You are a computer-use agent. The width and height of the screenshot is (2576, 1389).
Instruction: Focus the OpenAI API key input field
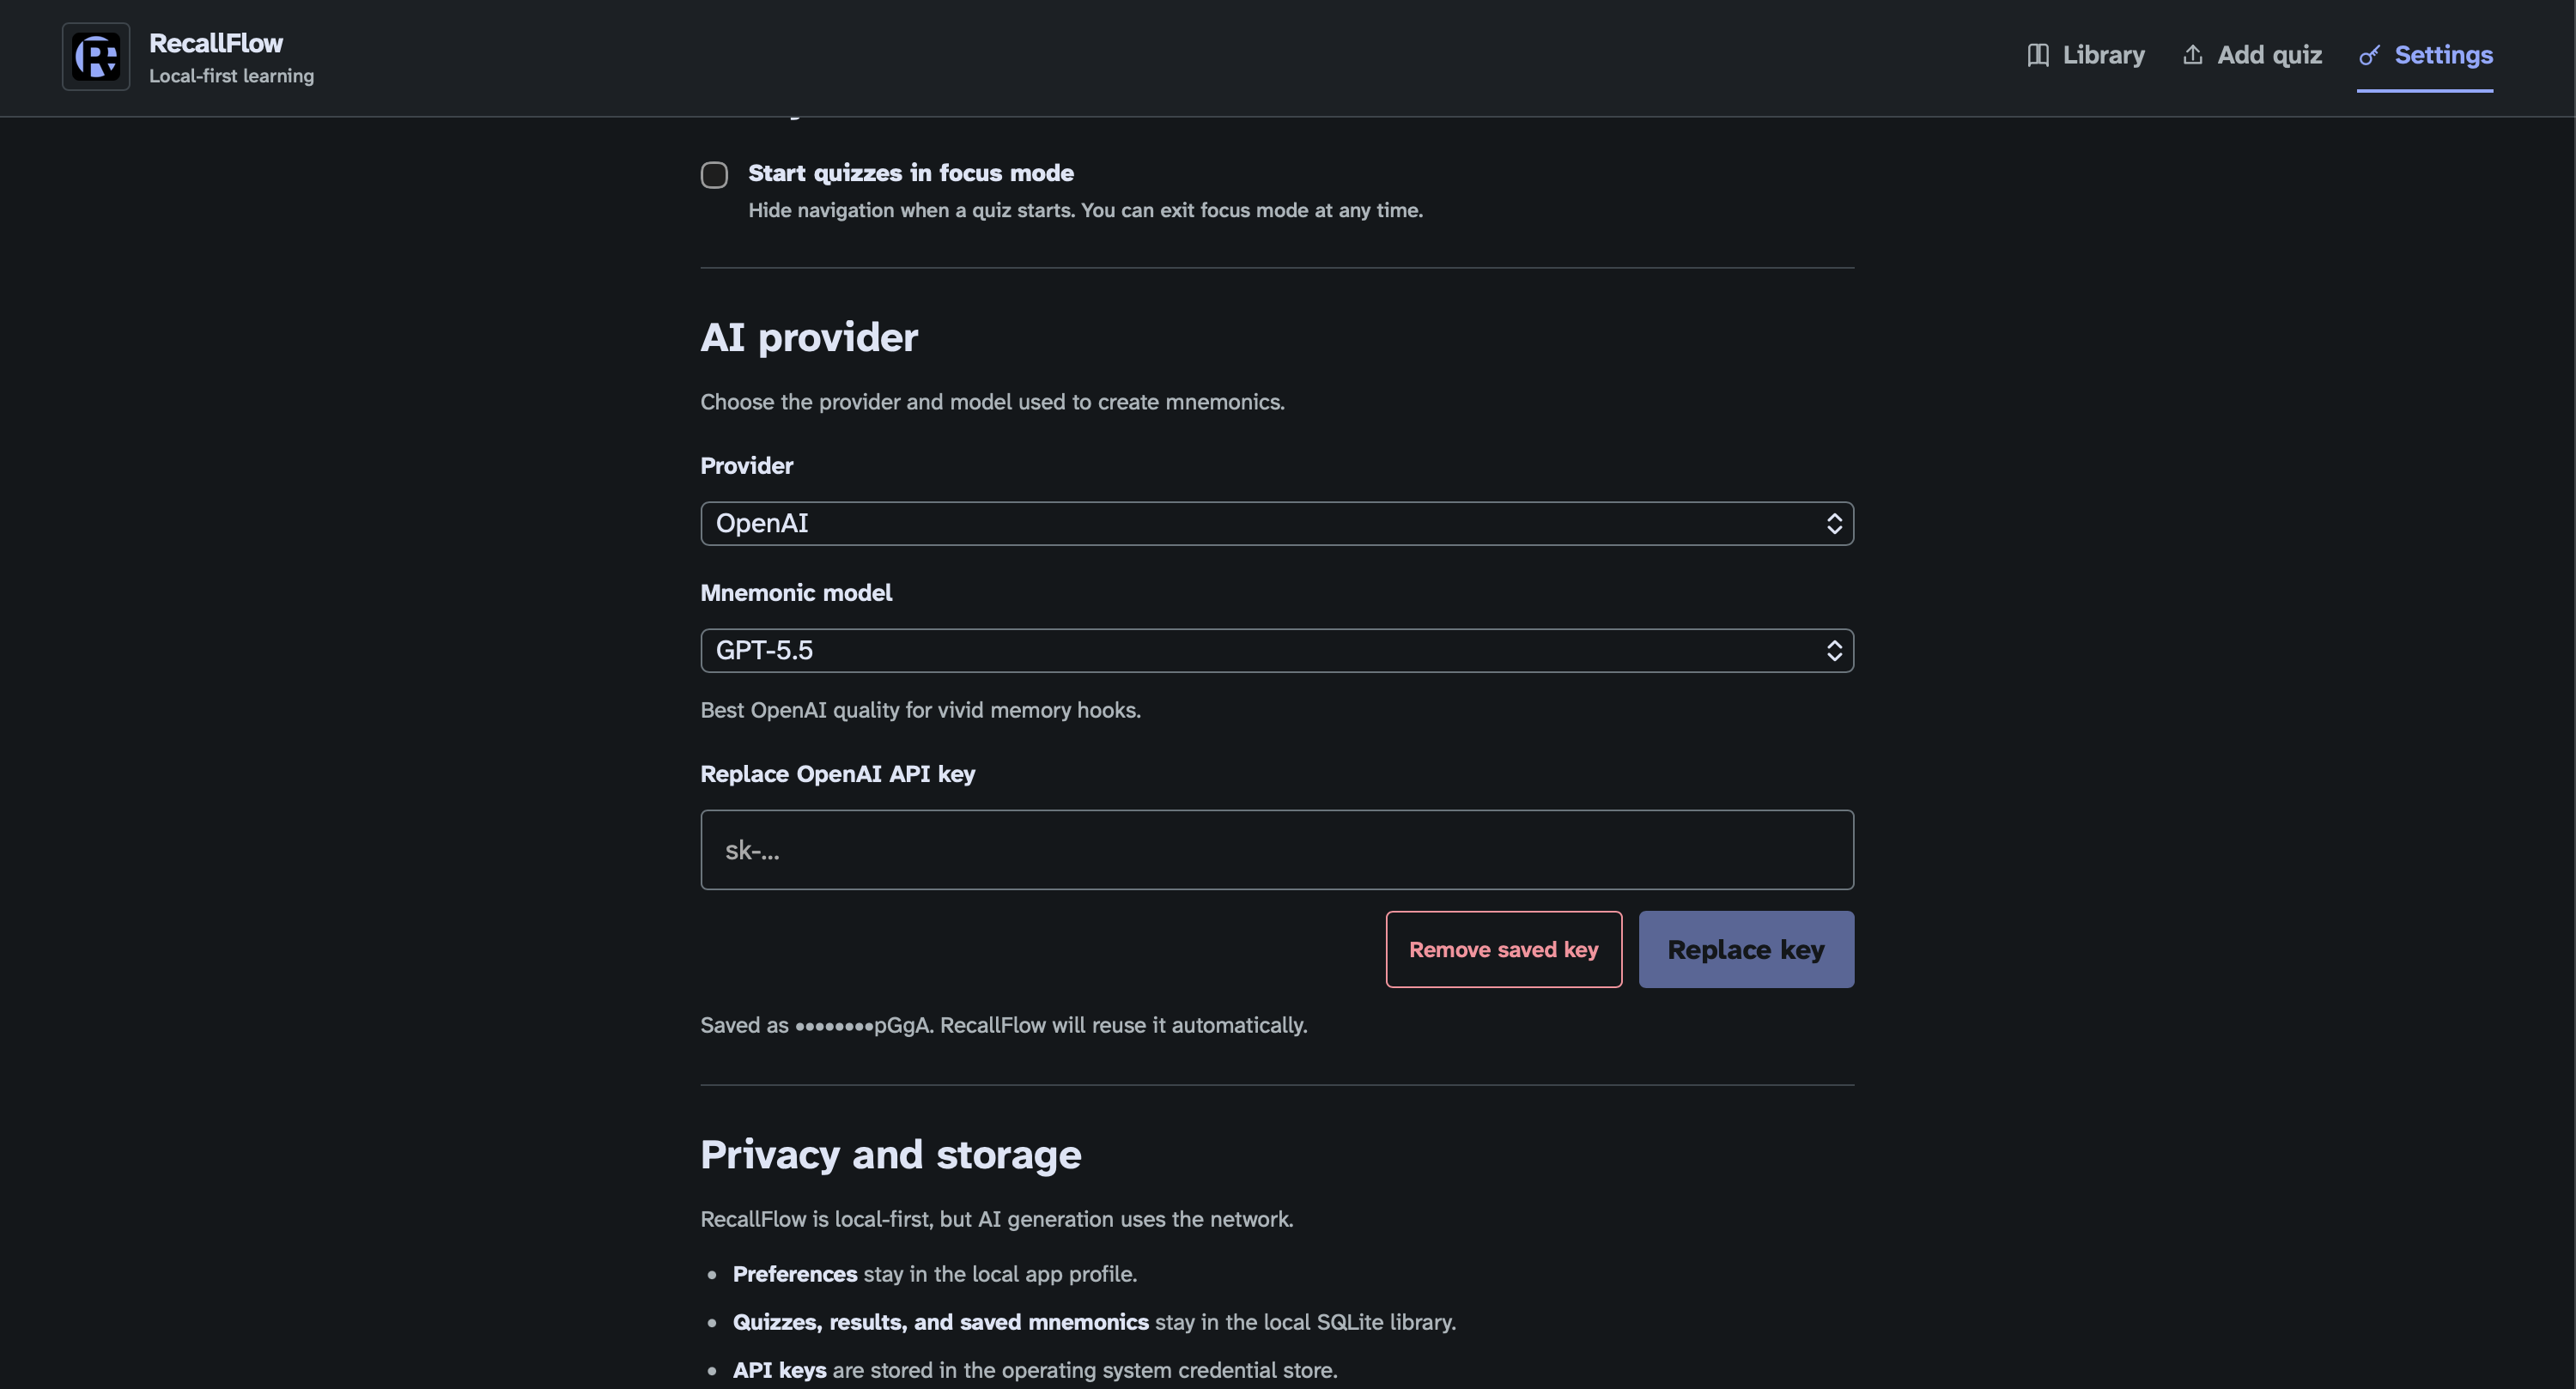1277,850
